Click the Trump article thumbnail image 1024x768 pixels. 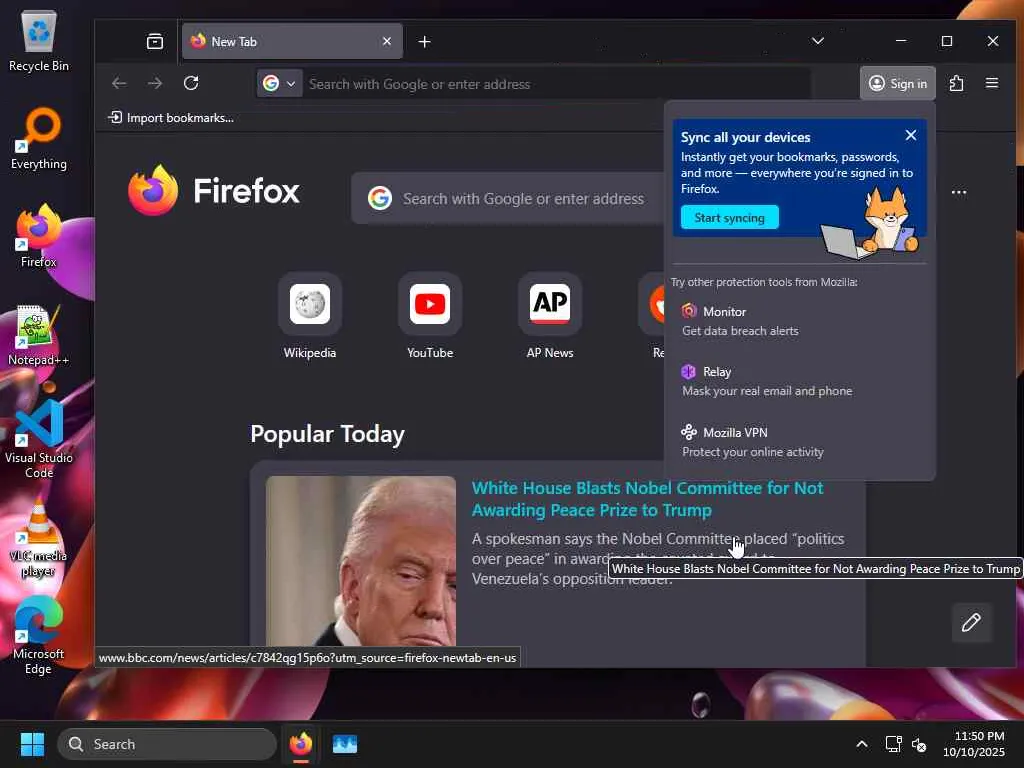tap(360, 561)
